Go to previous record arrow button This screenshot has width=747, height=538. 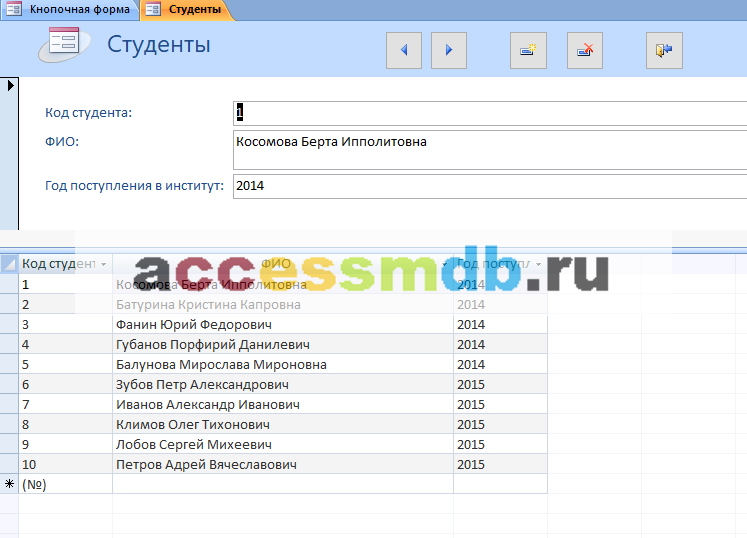click(x=404, y=50)
